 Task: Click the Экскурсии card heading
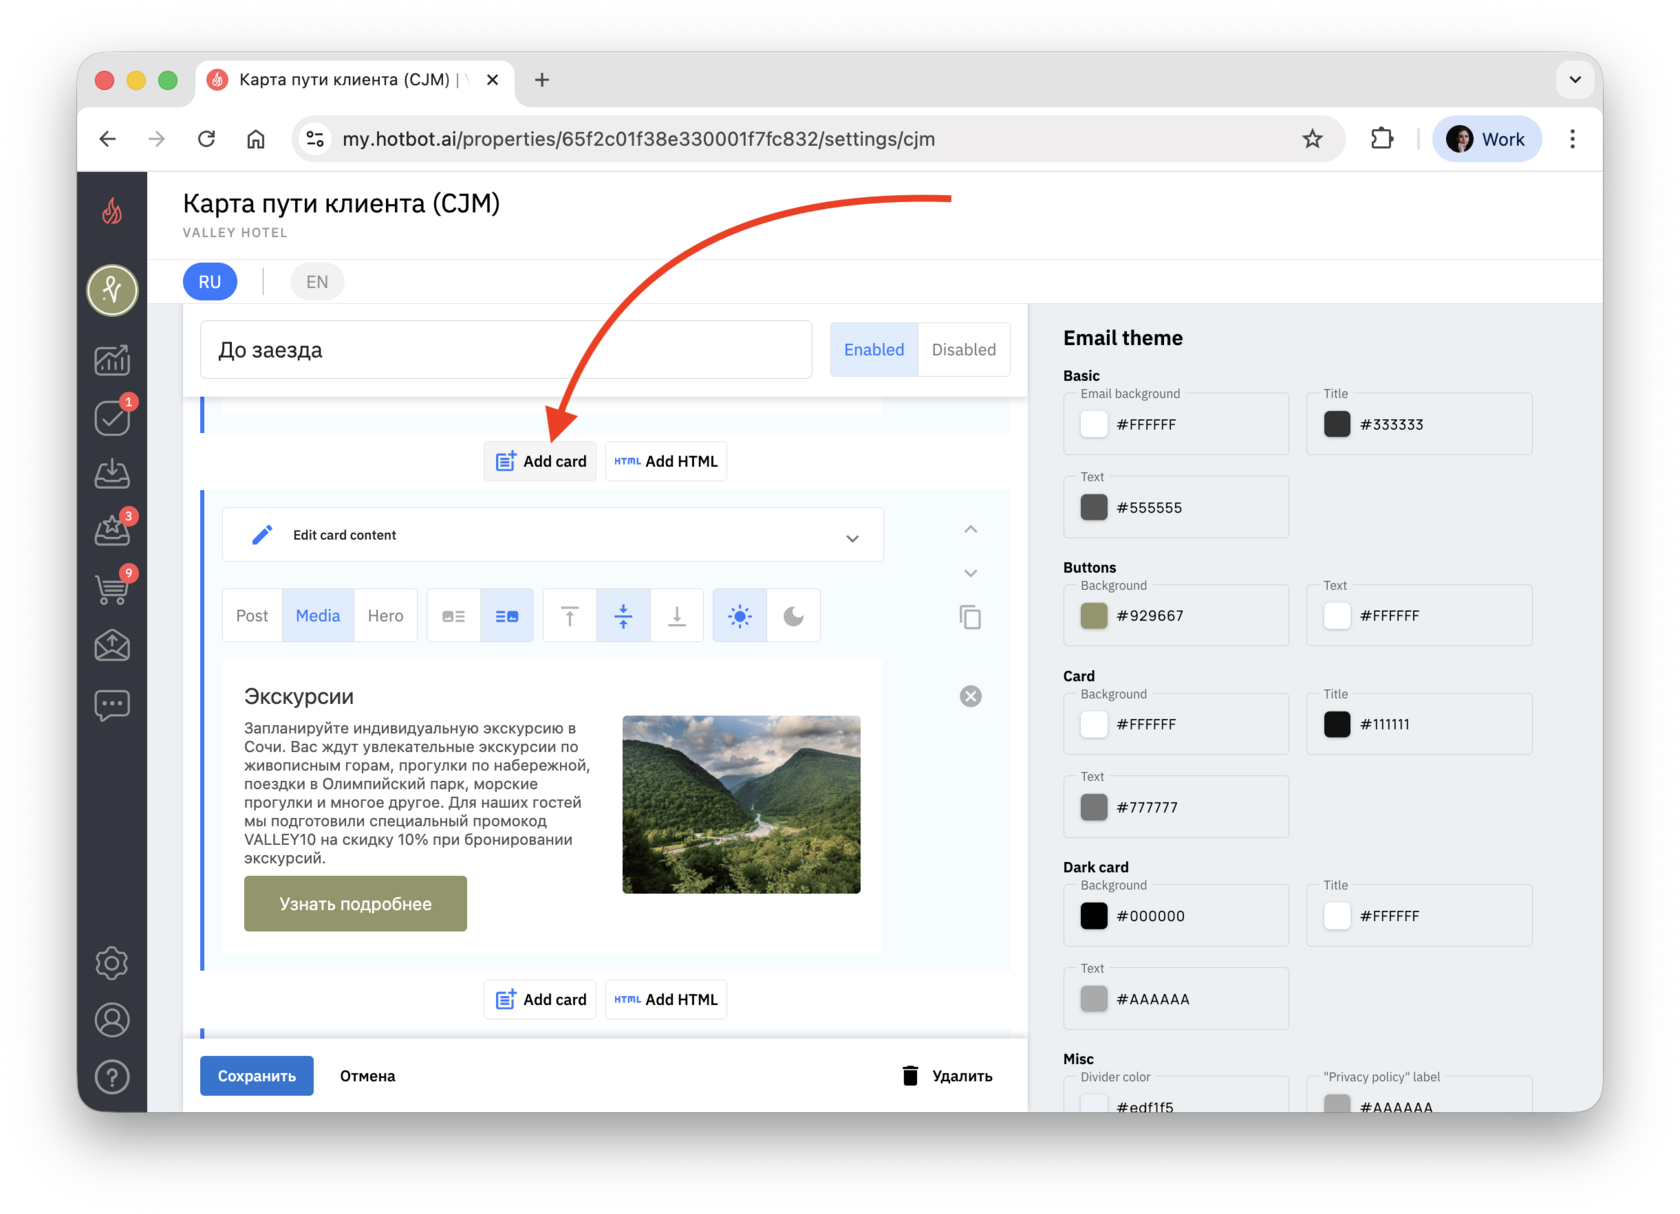click(299, 696)
